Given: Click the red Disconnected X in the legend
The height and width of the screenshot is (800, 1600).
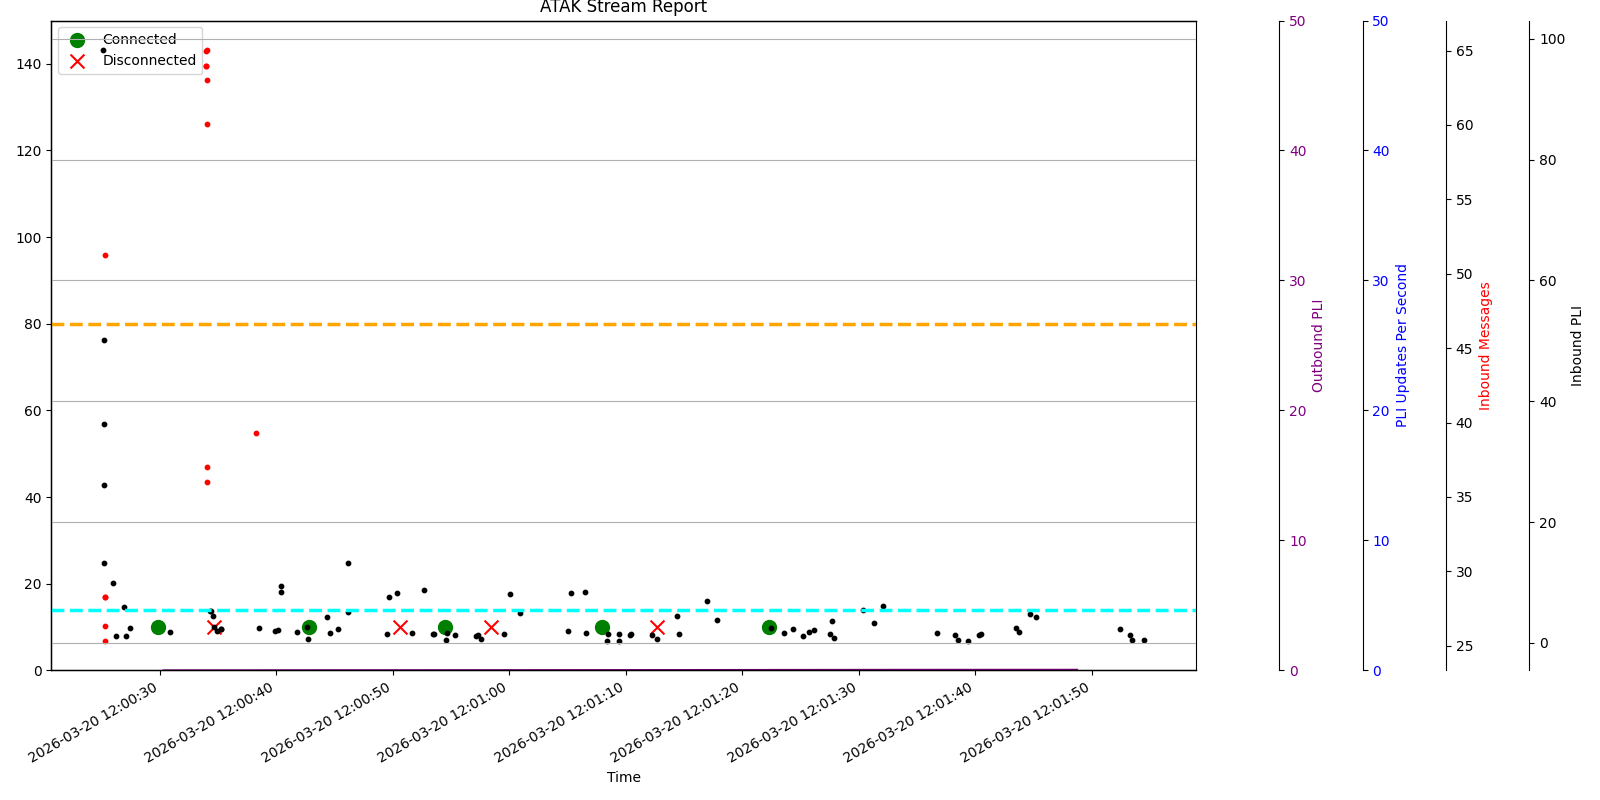Looking at the screenshot, I should [77, 61].
